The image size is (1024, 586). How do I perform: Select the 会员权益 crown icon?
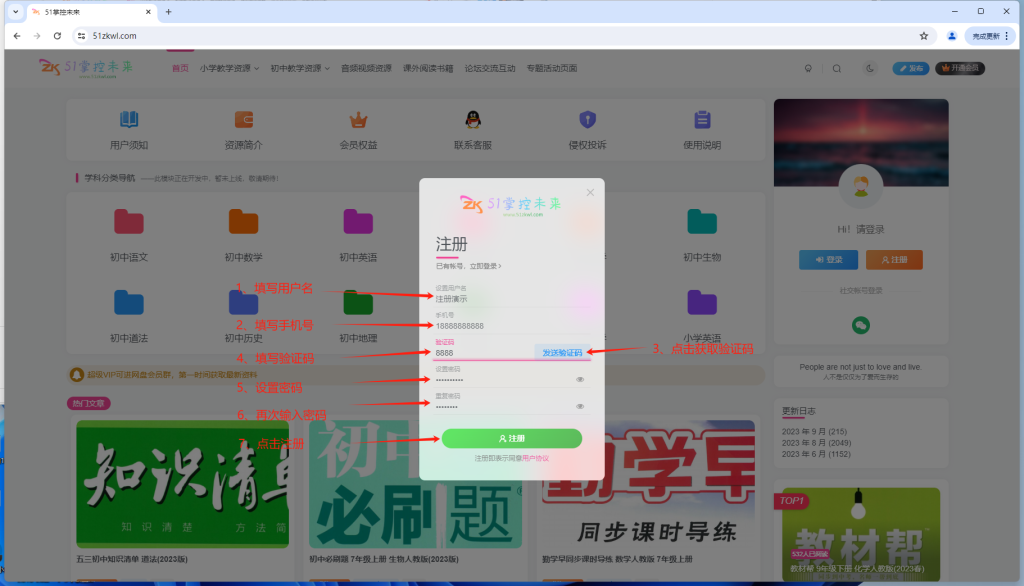pyautogui.click(x=360, y=120)
